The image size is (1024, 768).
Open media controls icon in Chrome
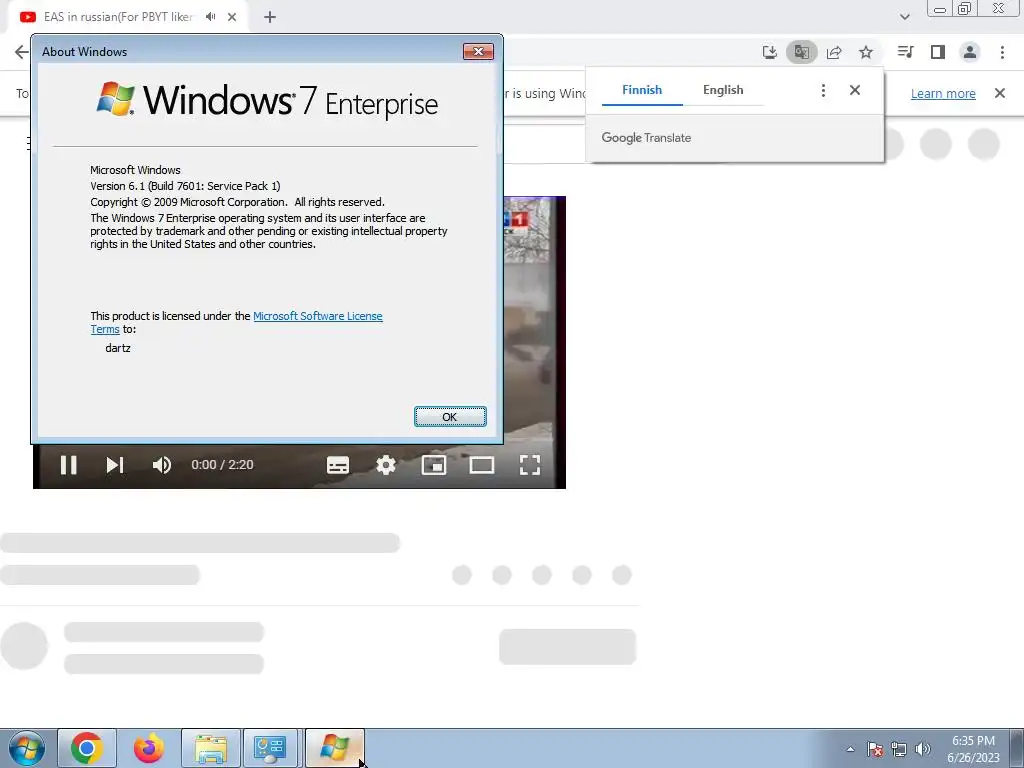click(905, 52)
